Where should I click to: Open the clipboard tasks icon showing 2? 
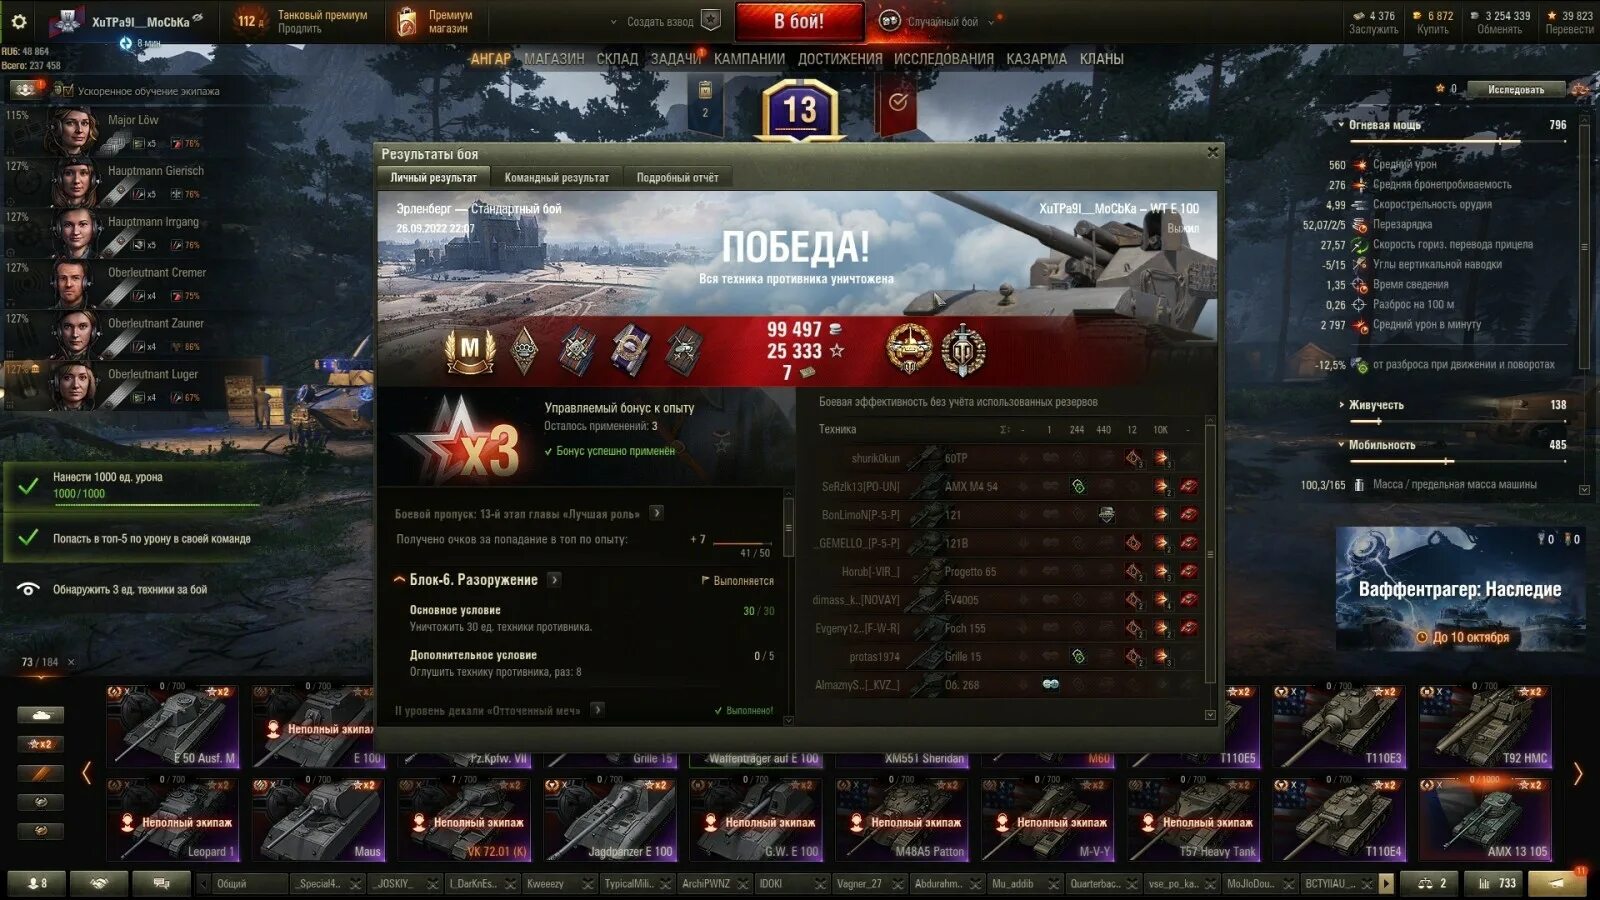705,101
